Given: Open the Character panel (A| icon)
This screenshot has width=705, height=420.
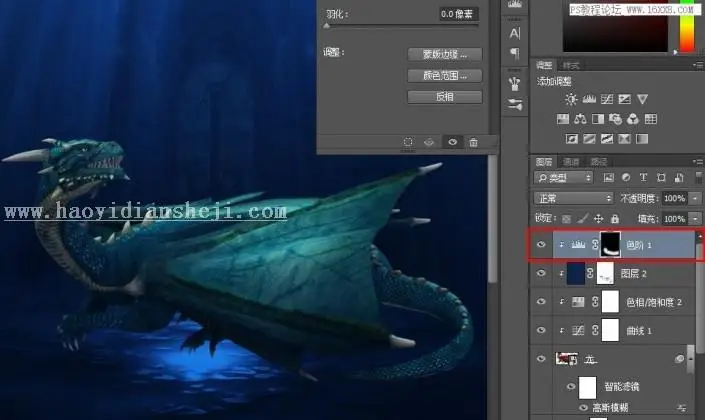Looking at the screenshot, I should click(515, 33).
